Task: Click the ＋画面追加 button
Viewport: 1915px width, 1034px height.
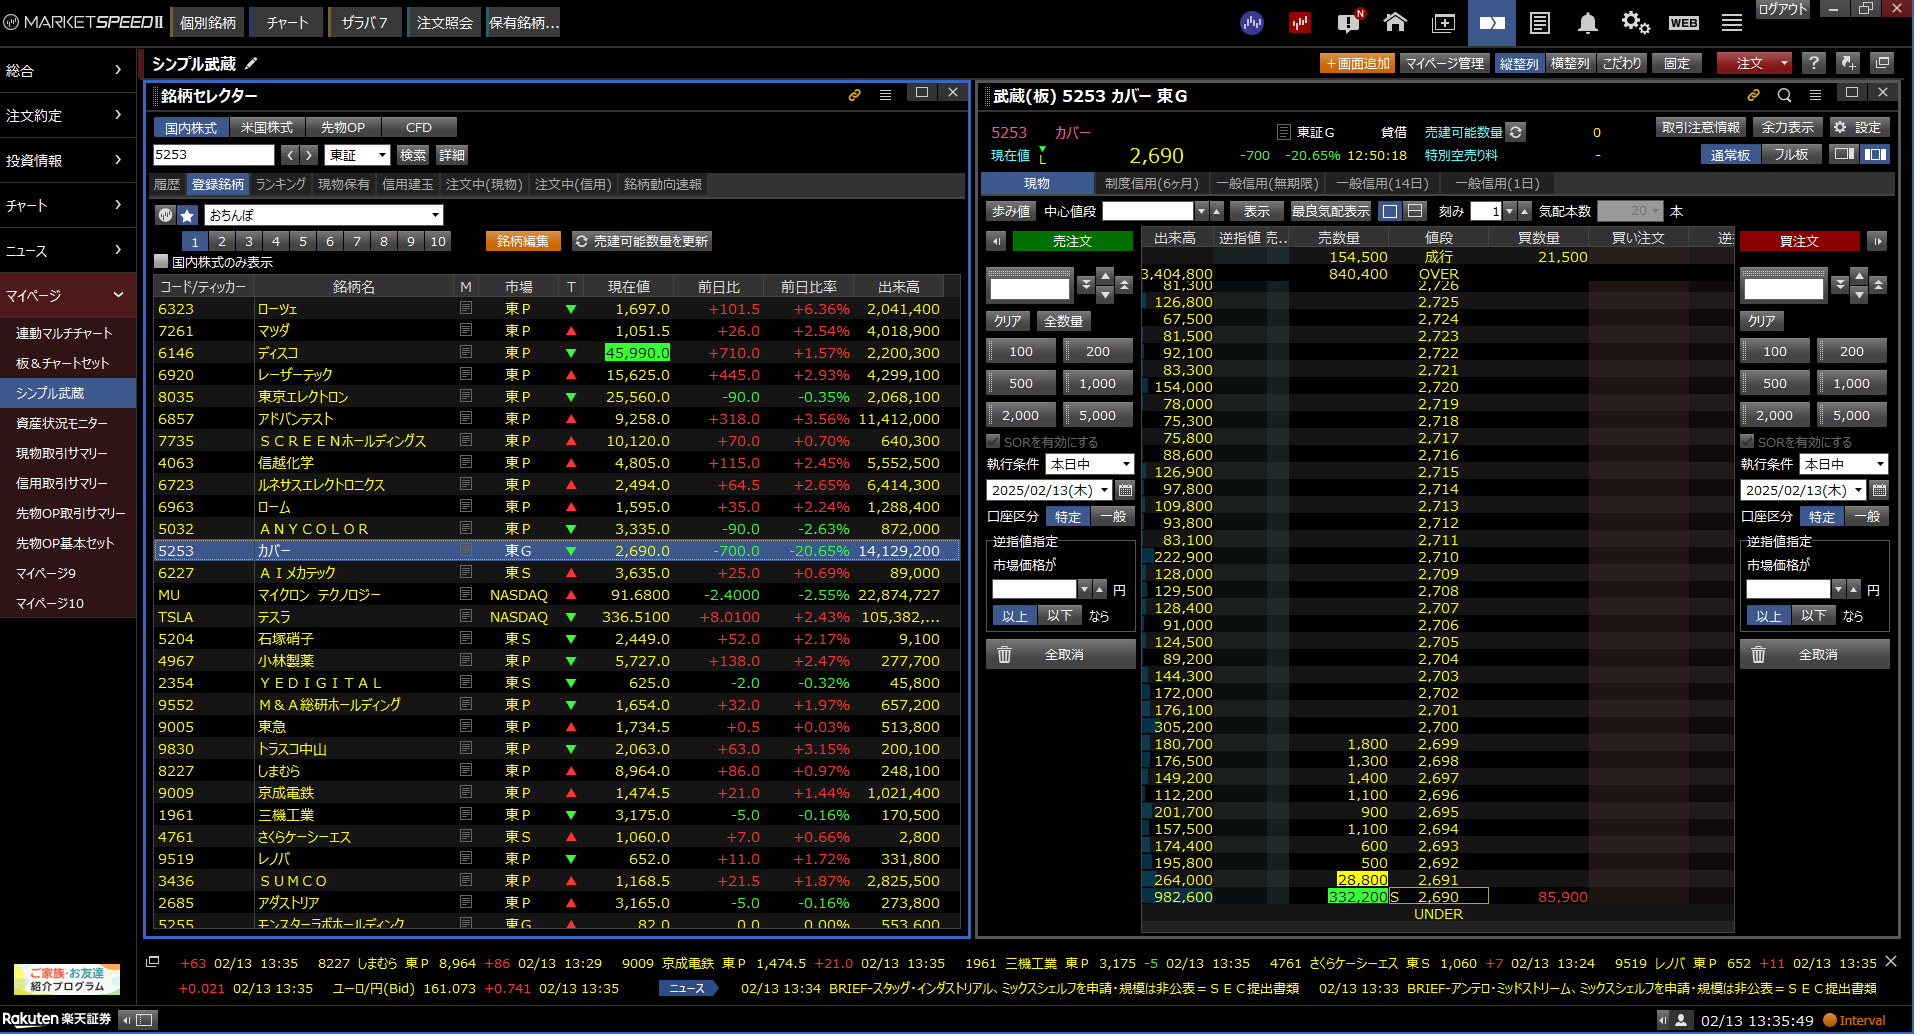Action: coord(1357,63)
